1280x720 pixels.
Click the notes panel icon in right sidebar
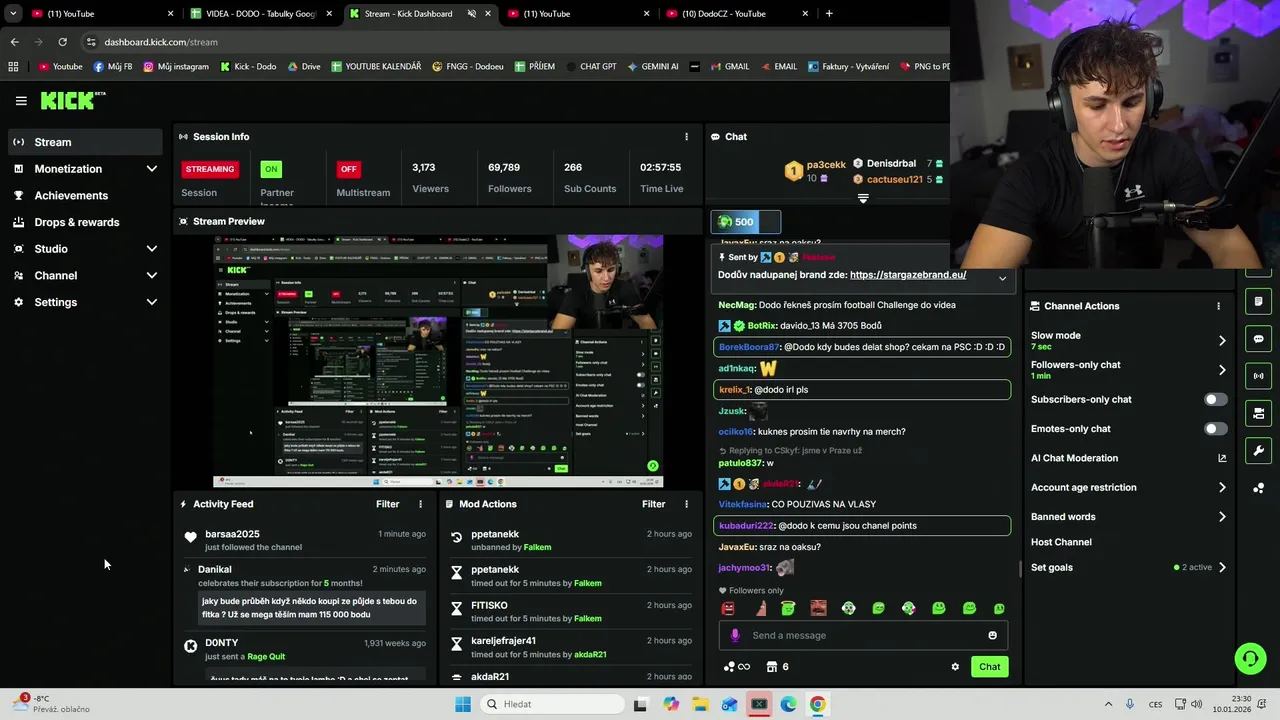coord(1258,302)
